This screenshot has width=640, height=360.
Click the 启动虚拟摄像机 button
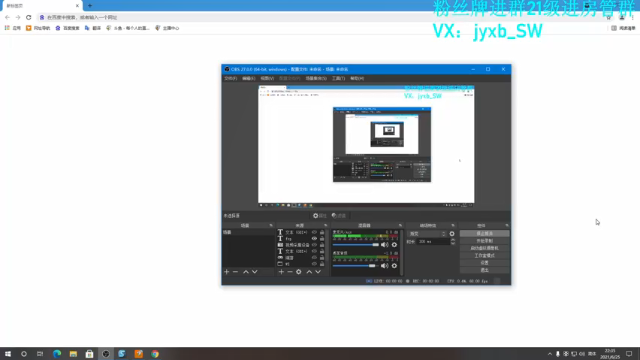(x=484, y=248)
